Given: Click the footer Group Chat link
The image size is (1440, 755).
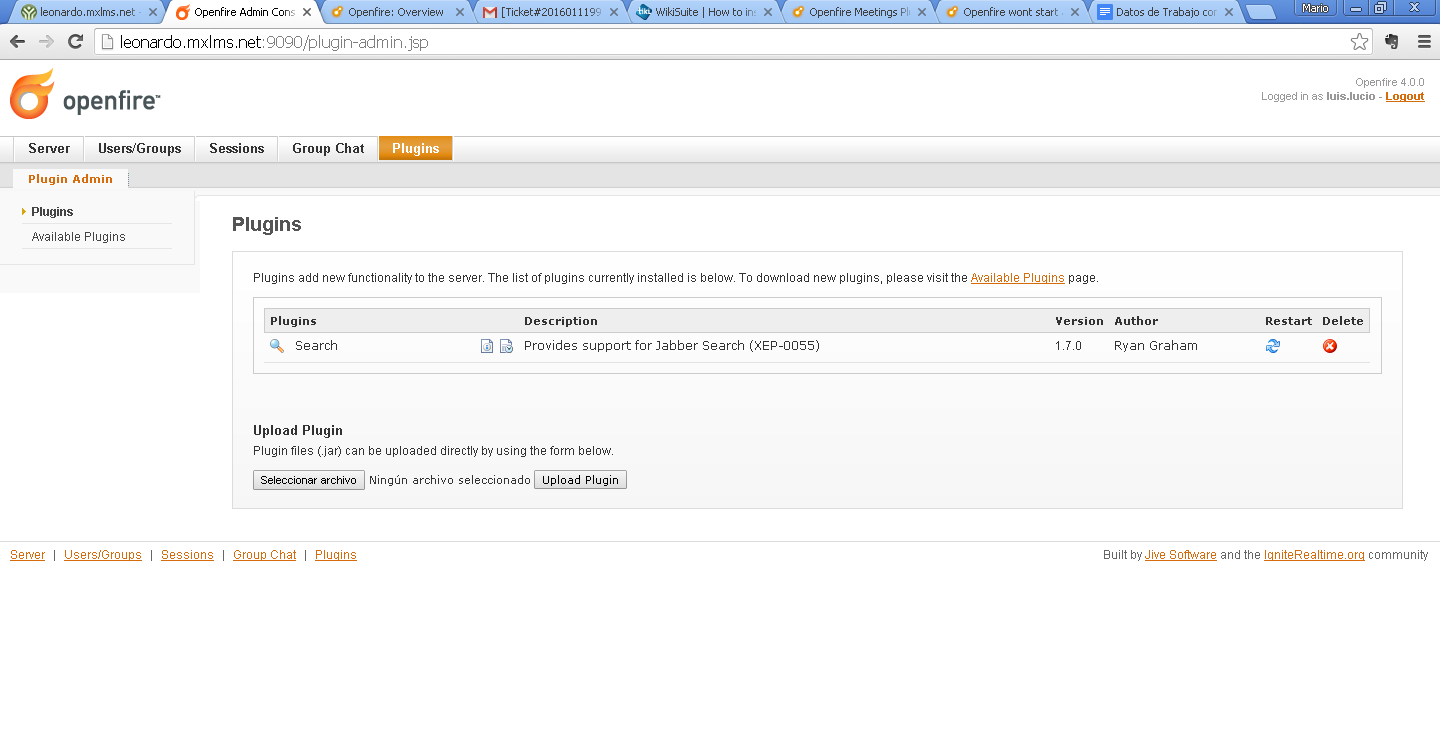Looking at the screenshot, I should coord(265,555).
